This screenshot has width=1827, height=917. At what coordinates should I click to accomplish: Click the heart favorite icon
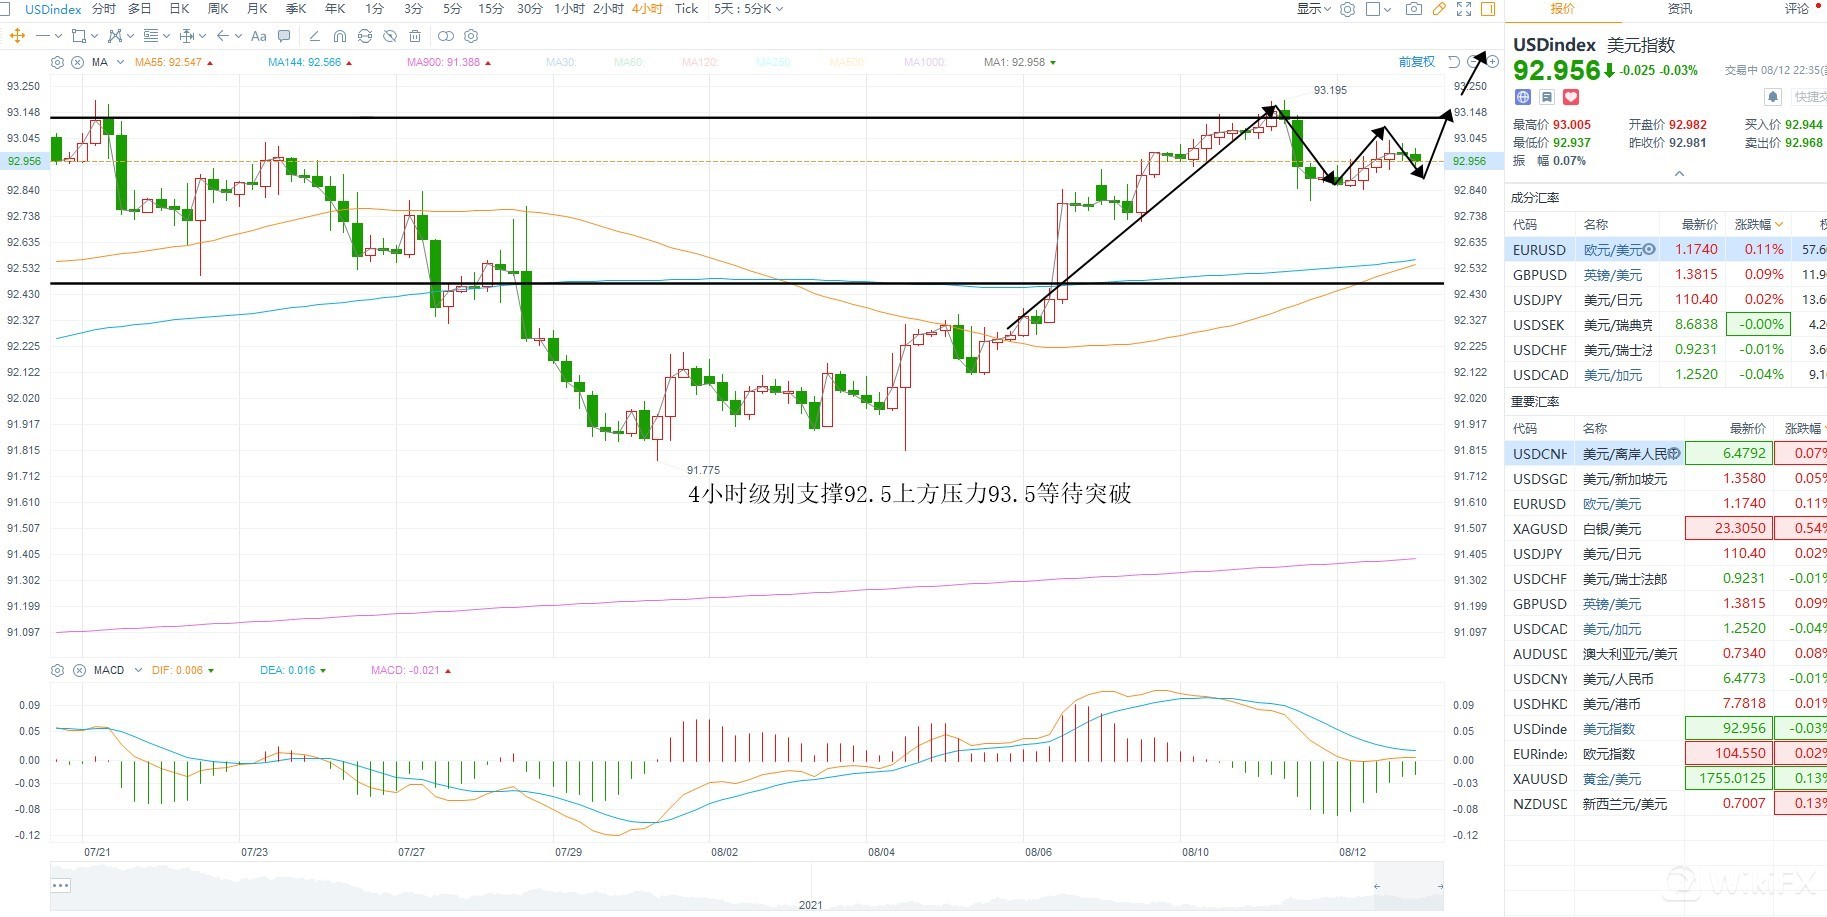(1571, 97)
